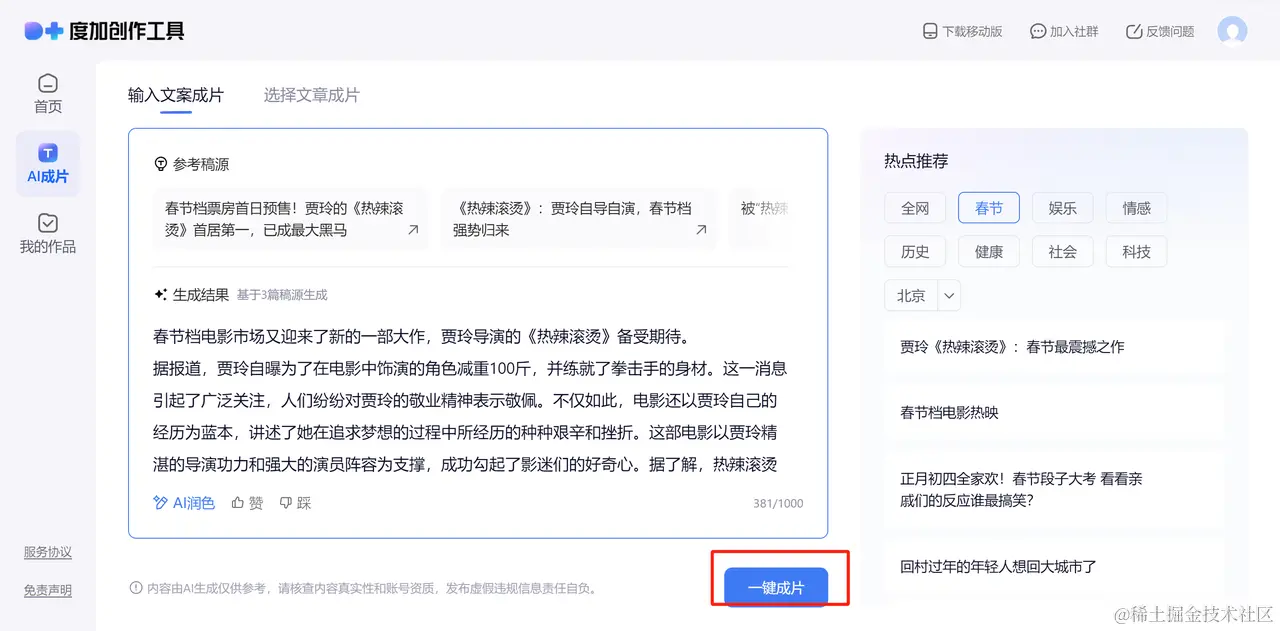
Task: Click the 基于3篇稿源生成 note
Action: 282,295
